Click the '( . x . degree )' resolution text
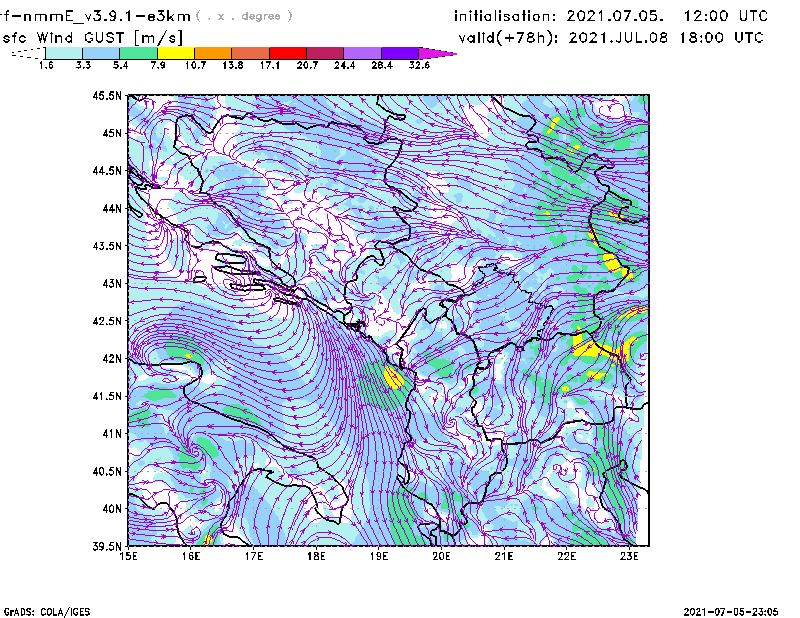The width and height of the screenshot is (800, 618). [244, 16]
